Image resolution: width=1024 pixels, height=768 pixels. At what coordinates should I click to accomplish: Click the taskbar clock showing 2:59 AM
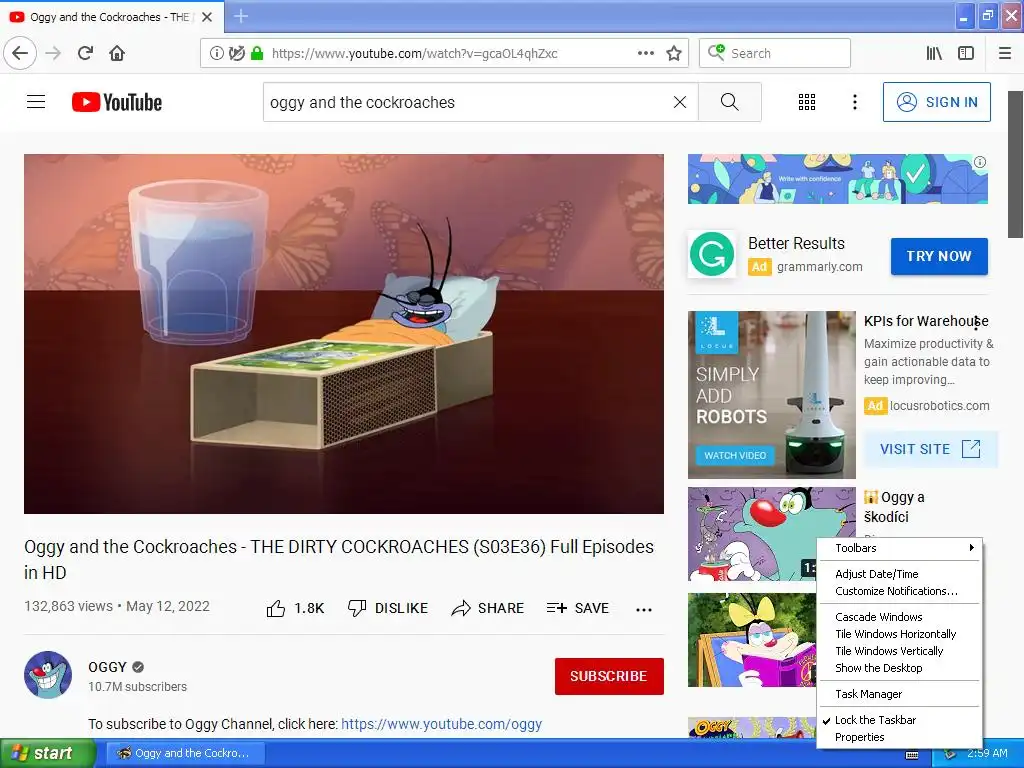click(x=987, y=753)
